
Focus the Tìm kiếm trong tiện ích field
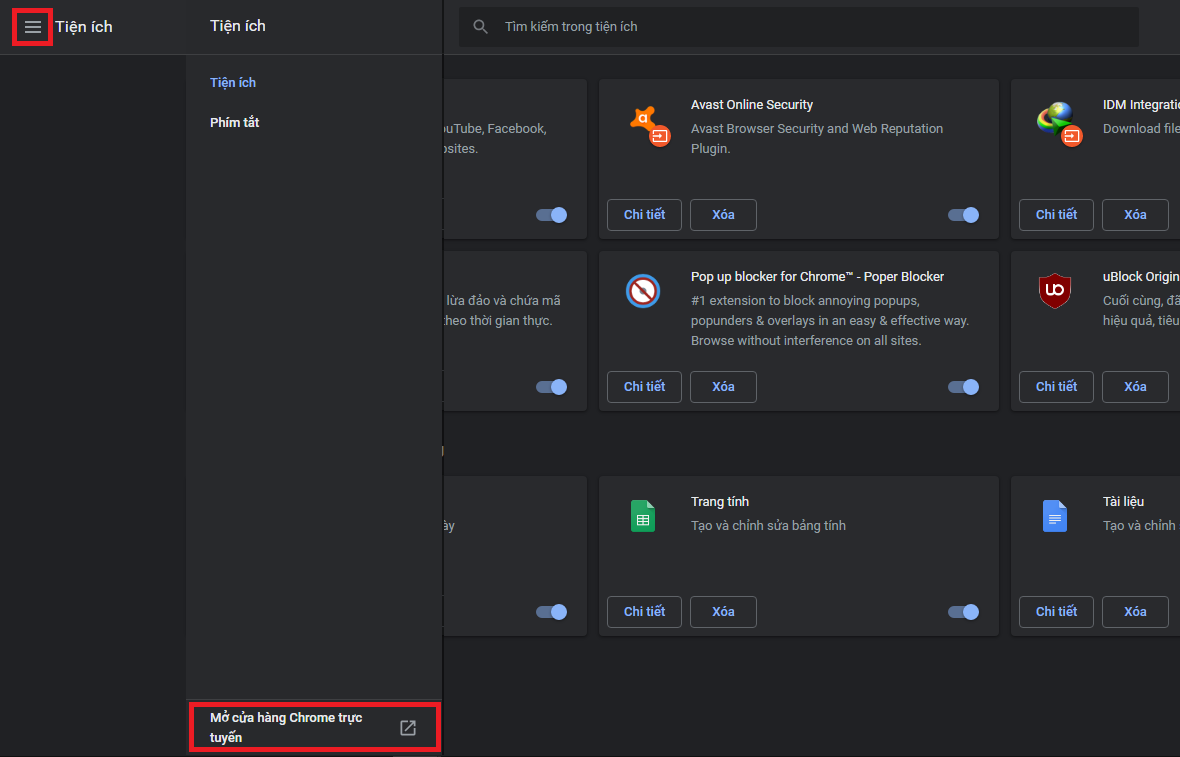click(x=798, y=27)
